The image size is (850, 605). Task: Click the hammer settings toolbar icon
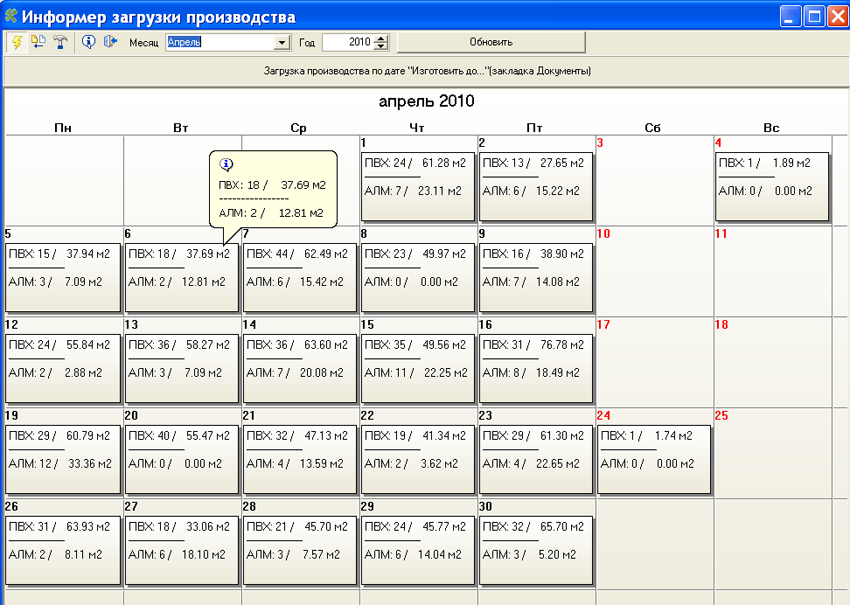point(60,42)
